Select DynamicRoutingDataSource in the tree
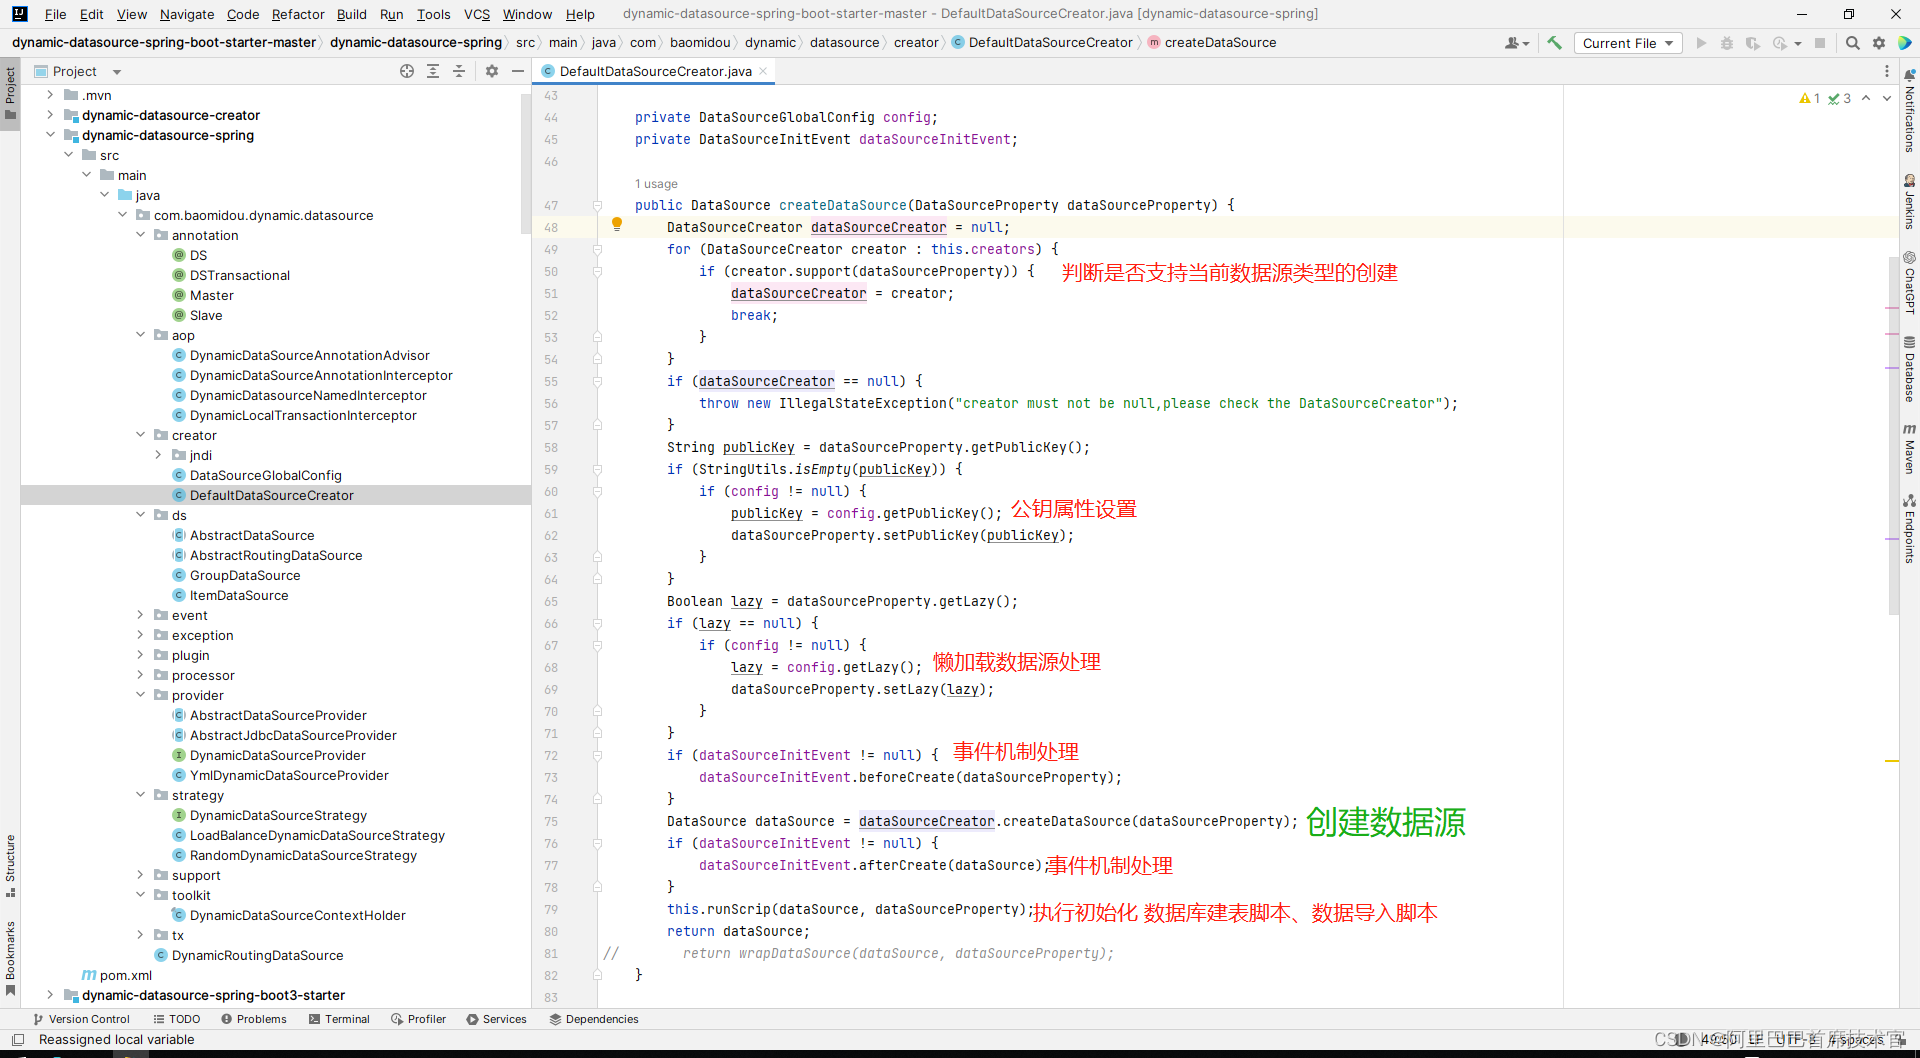 (257, 955)
